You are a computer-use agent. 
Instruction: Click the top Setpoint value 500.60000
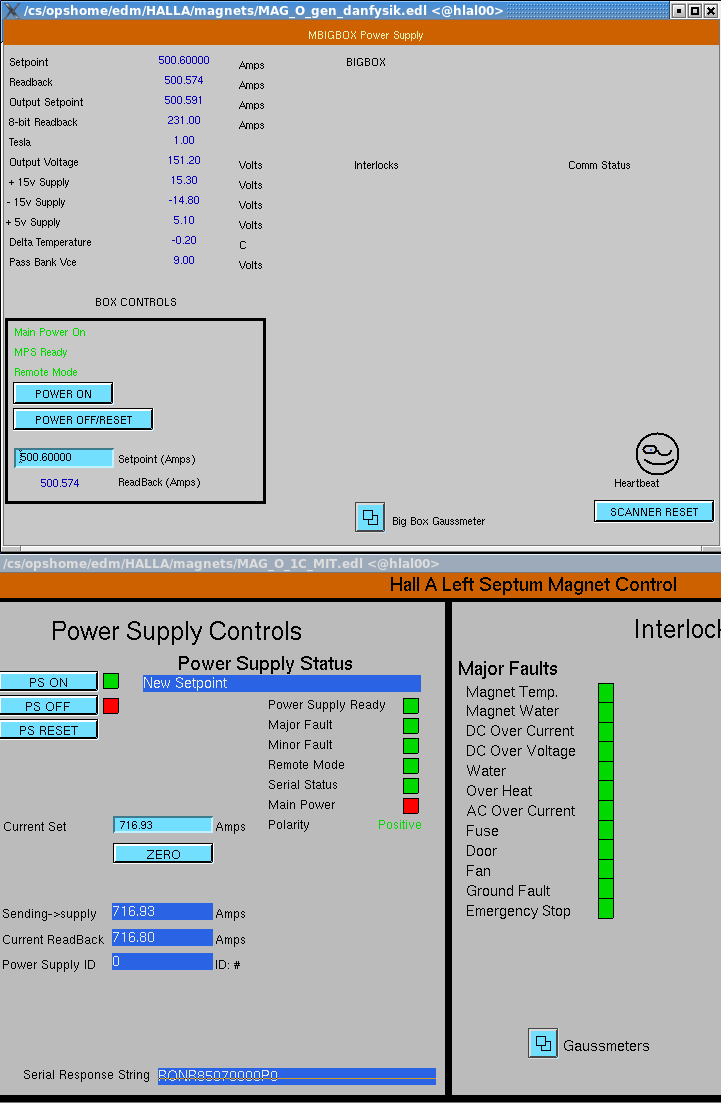[184, 61]
